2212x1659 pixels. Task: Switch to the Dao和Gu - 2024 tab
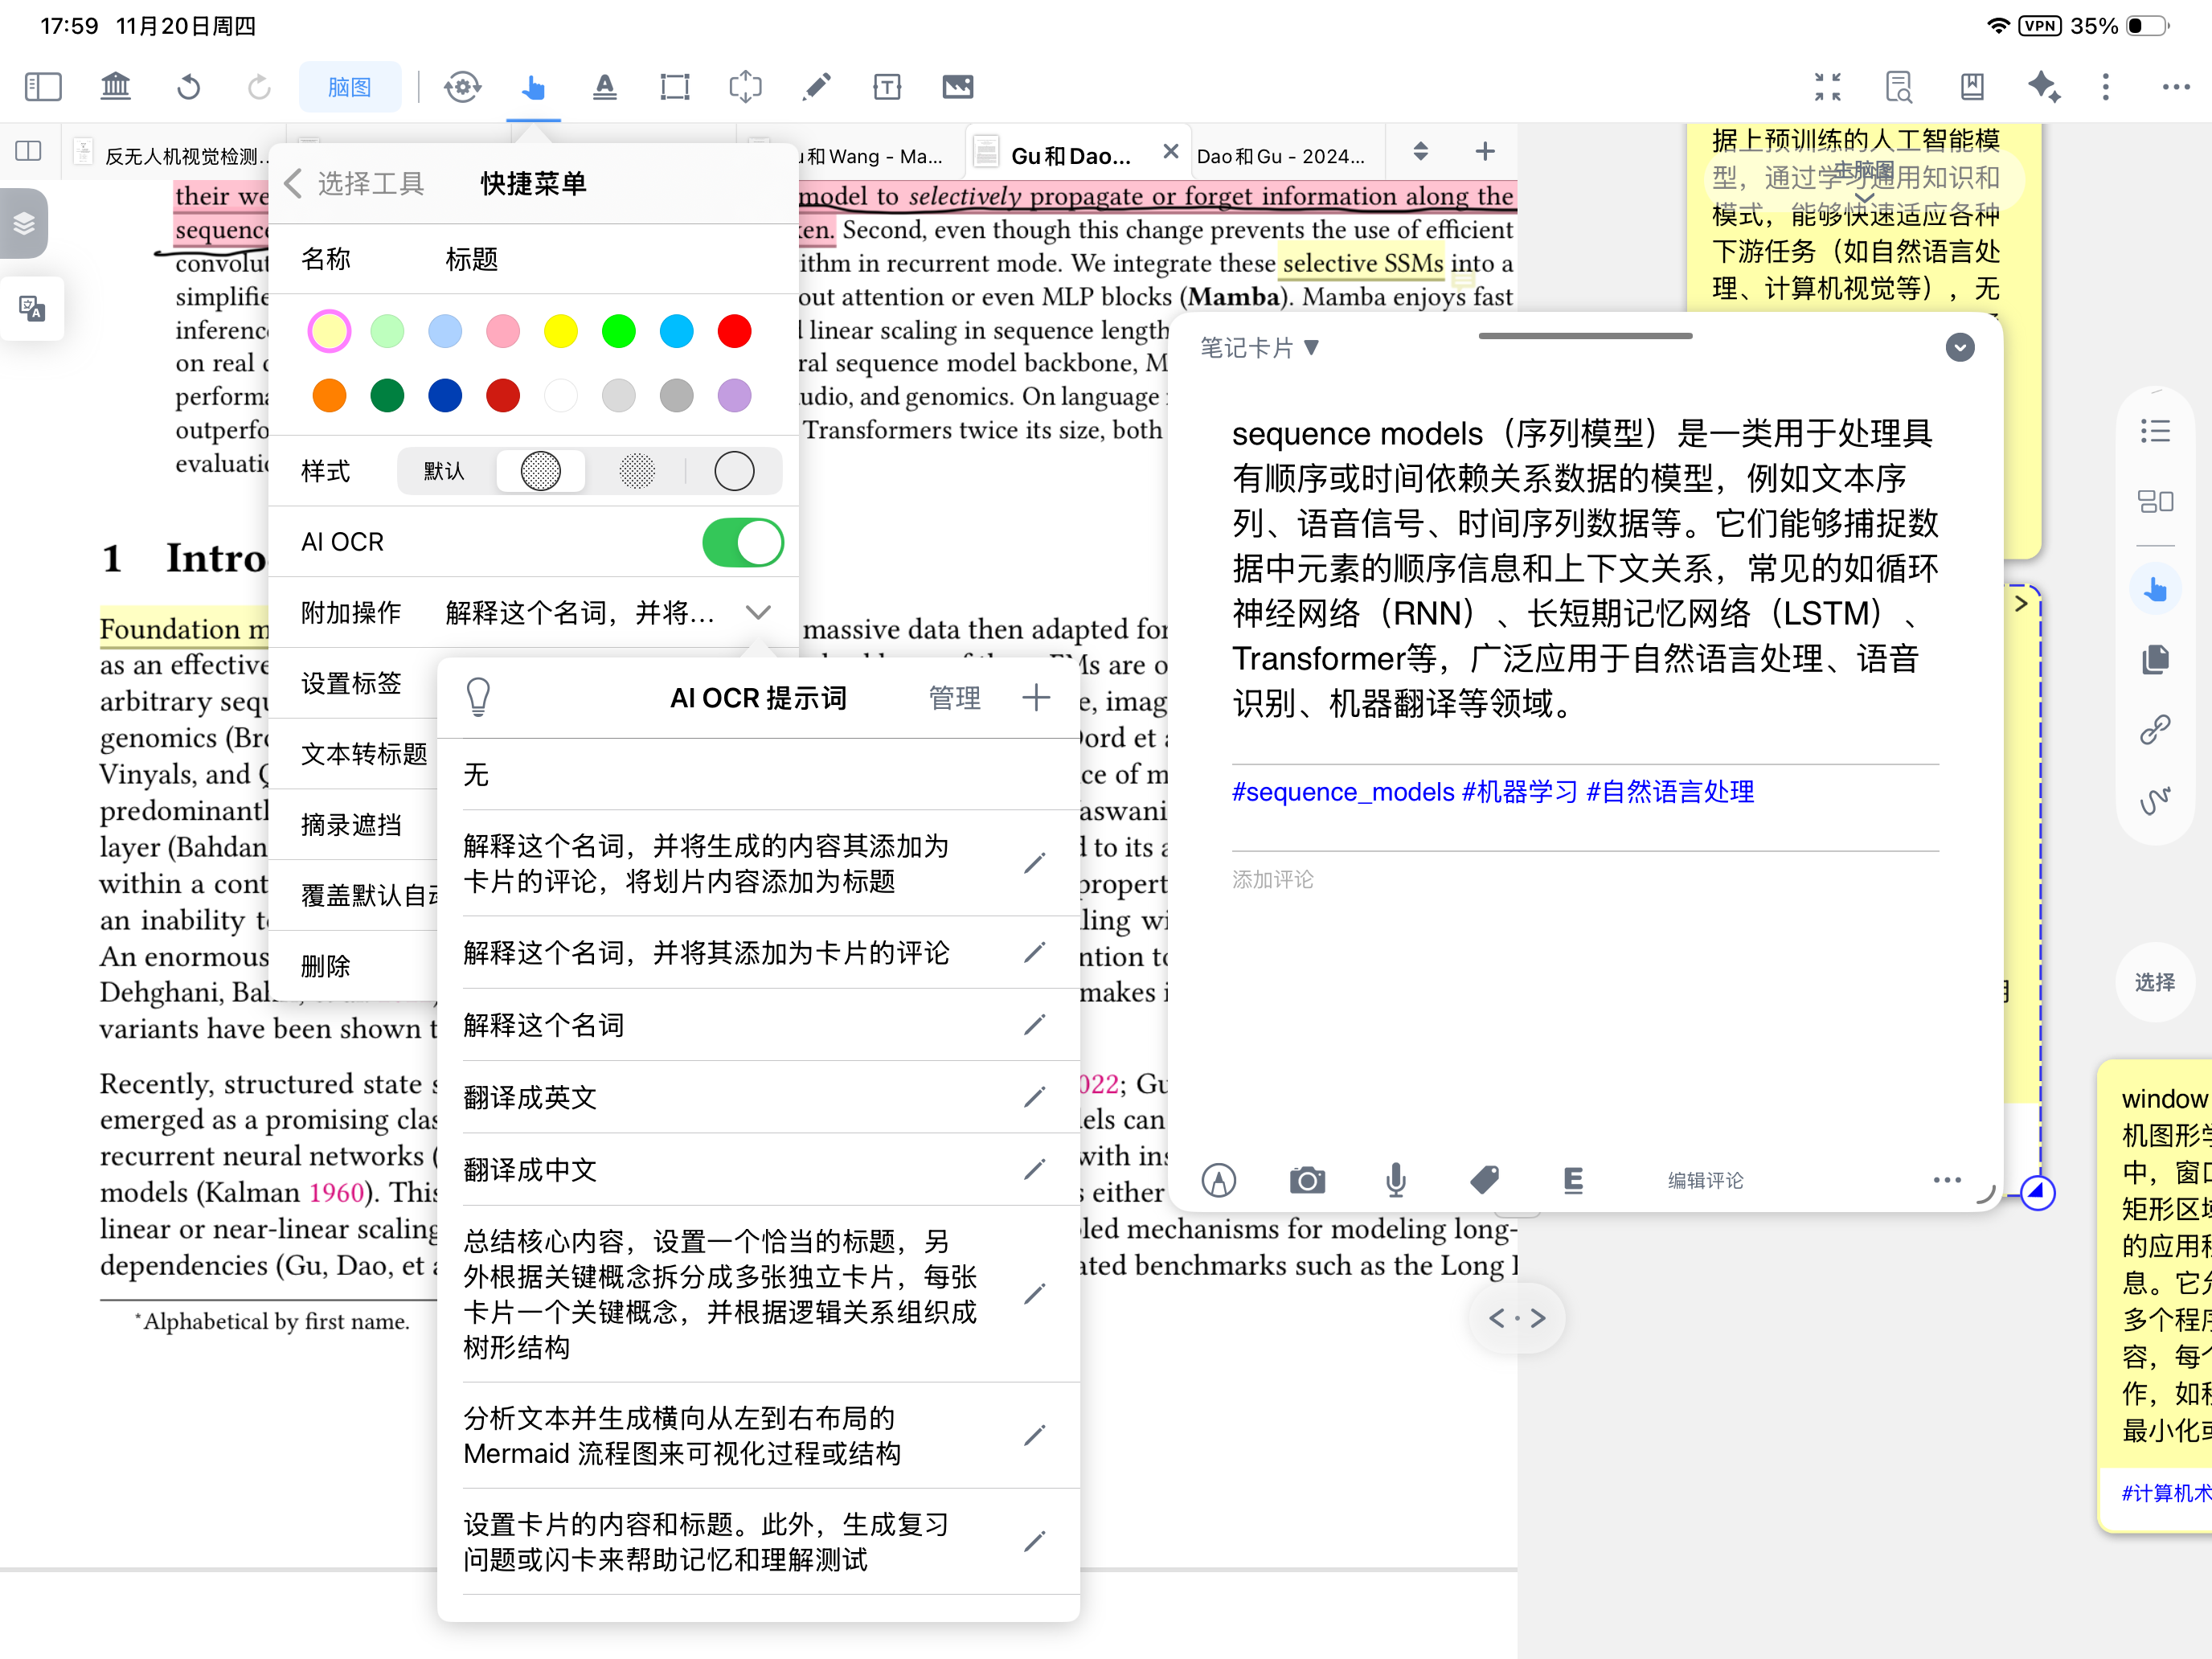[1280, 156]
